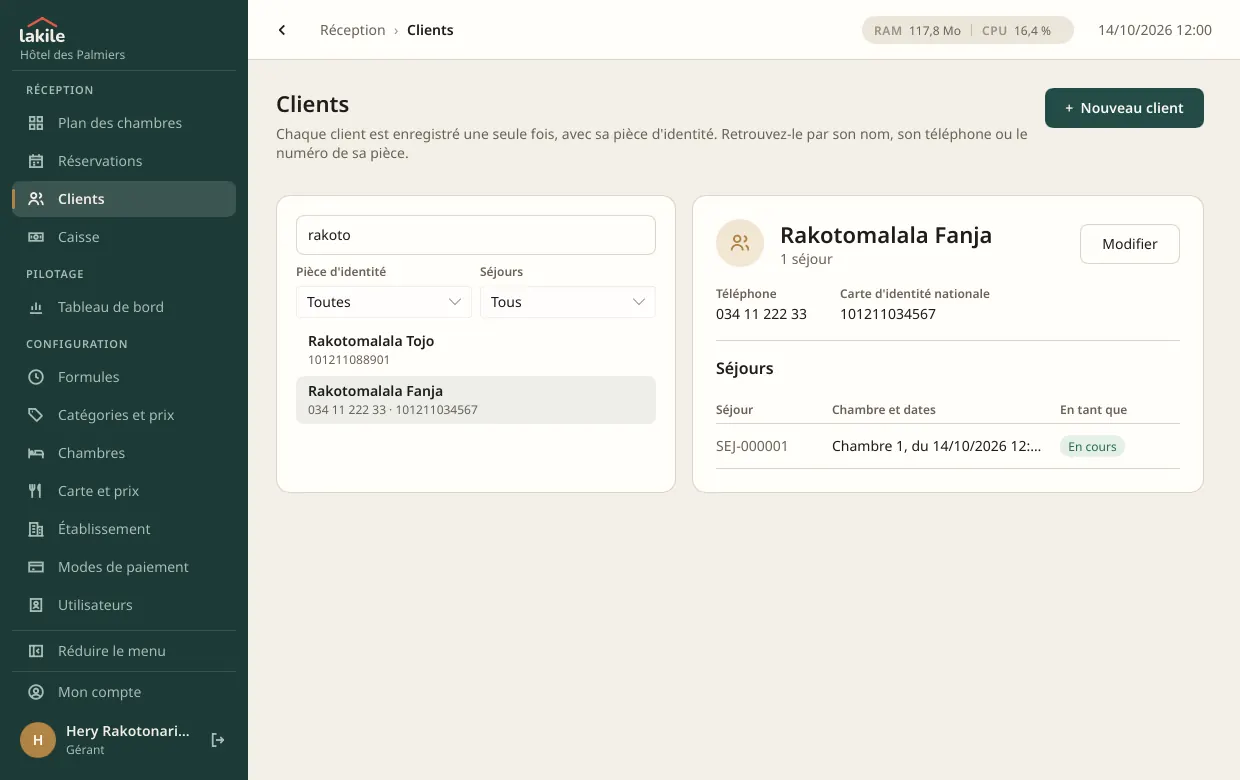
Task: Click the Tableau de bord chart icon
Action: click(x=36, y=307)
